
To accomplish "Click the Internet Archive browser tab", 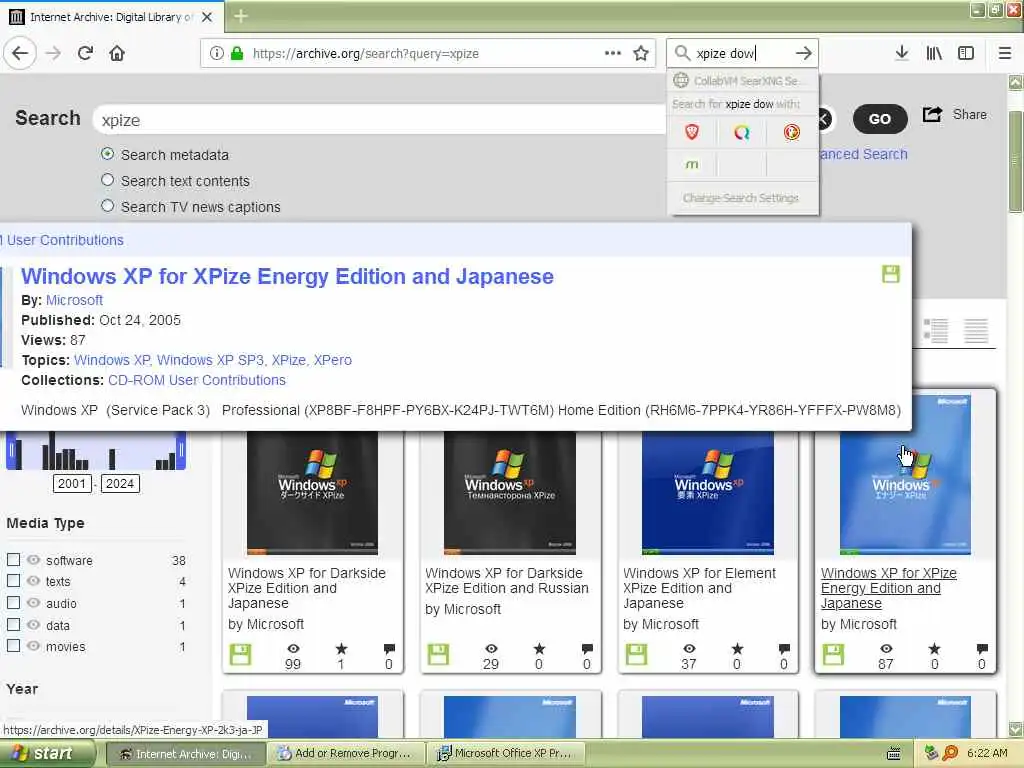I will point(112,16).
